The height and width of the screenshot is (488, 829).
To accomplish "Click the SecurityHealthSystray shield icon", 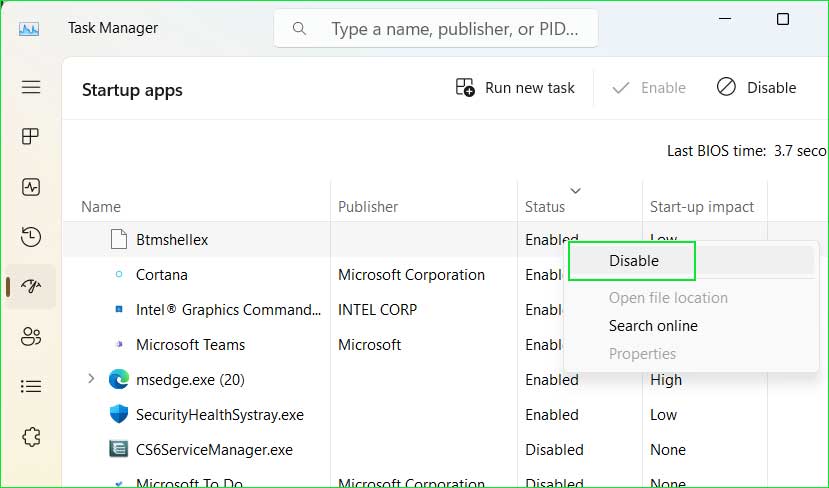I will (119, 414).
